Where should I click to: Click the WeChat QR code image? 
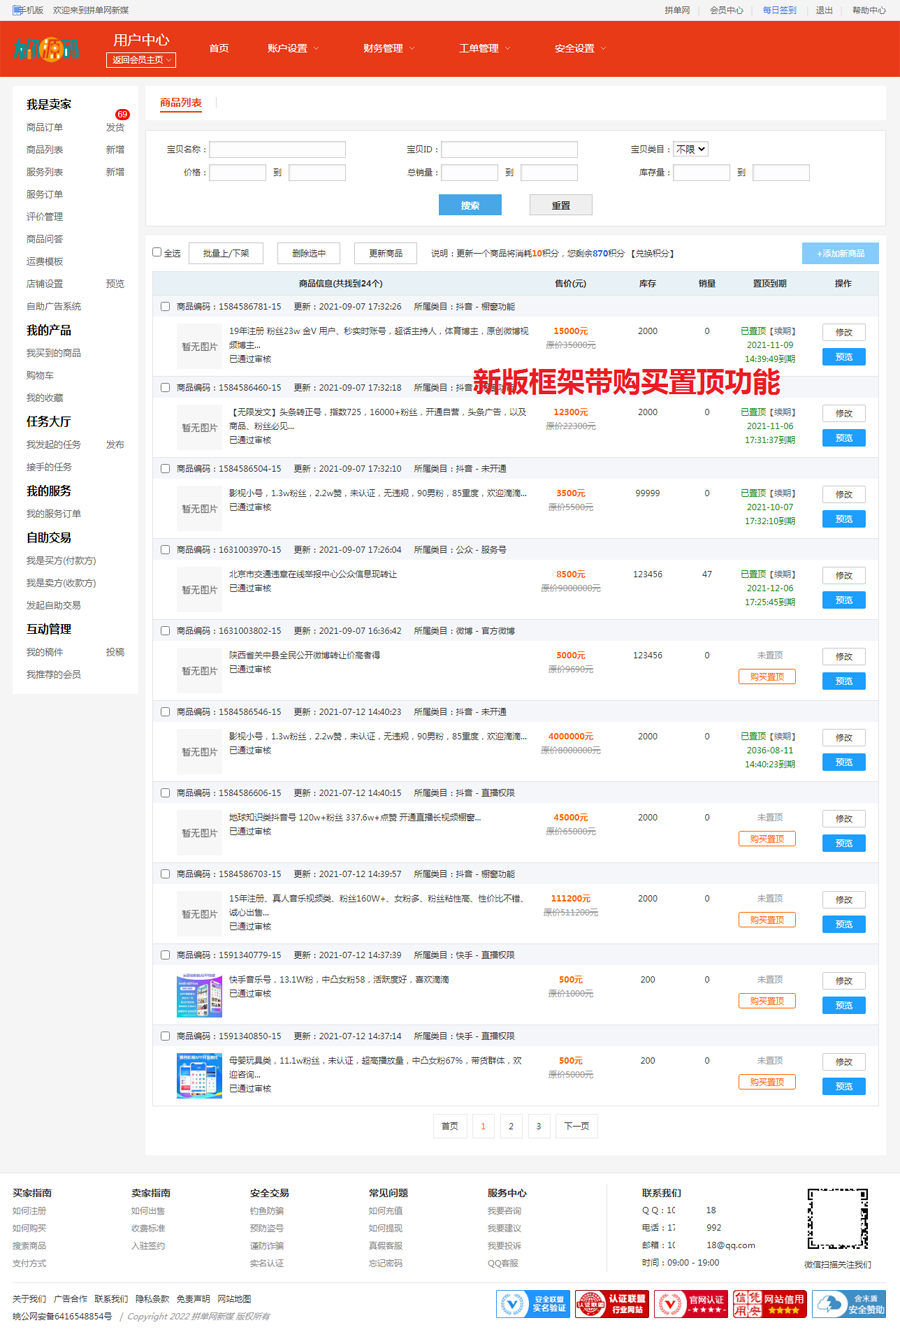(837, 1219)
